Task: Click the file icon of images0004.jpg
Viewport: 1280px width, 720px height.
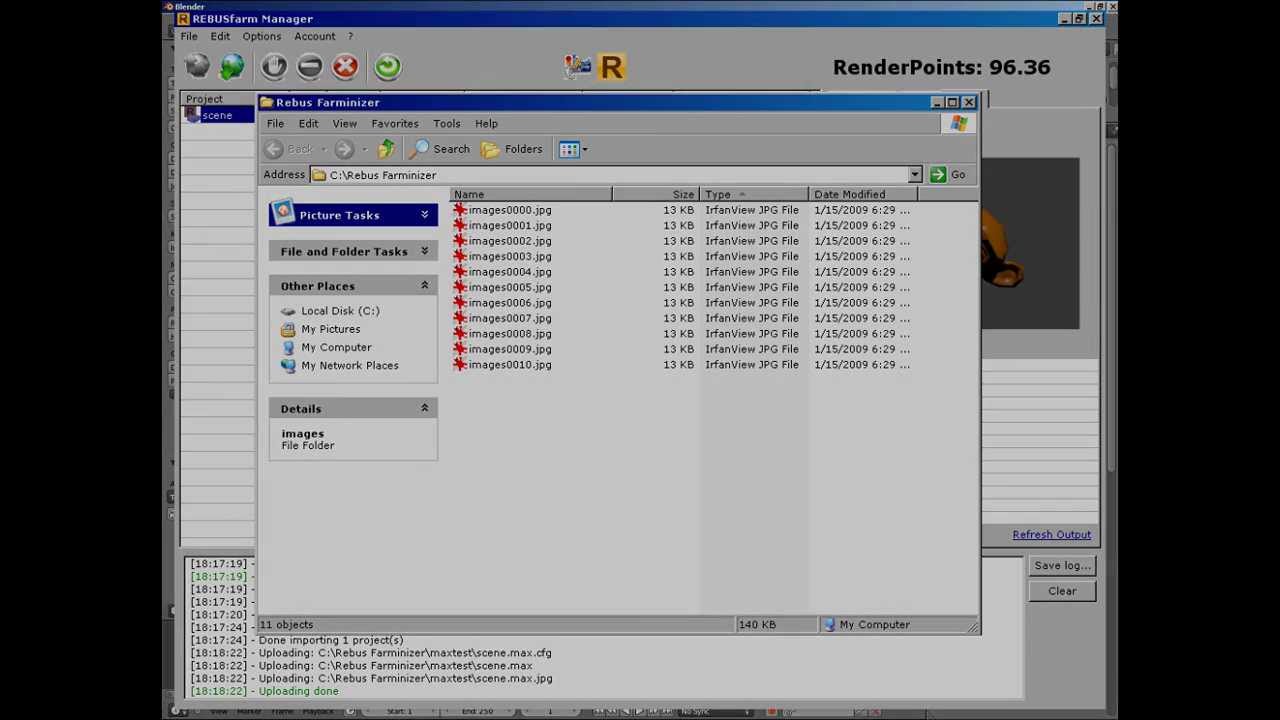Action: [460, 272]
